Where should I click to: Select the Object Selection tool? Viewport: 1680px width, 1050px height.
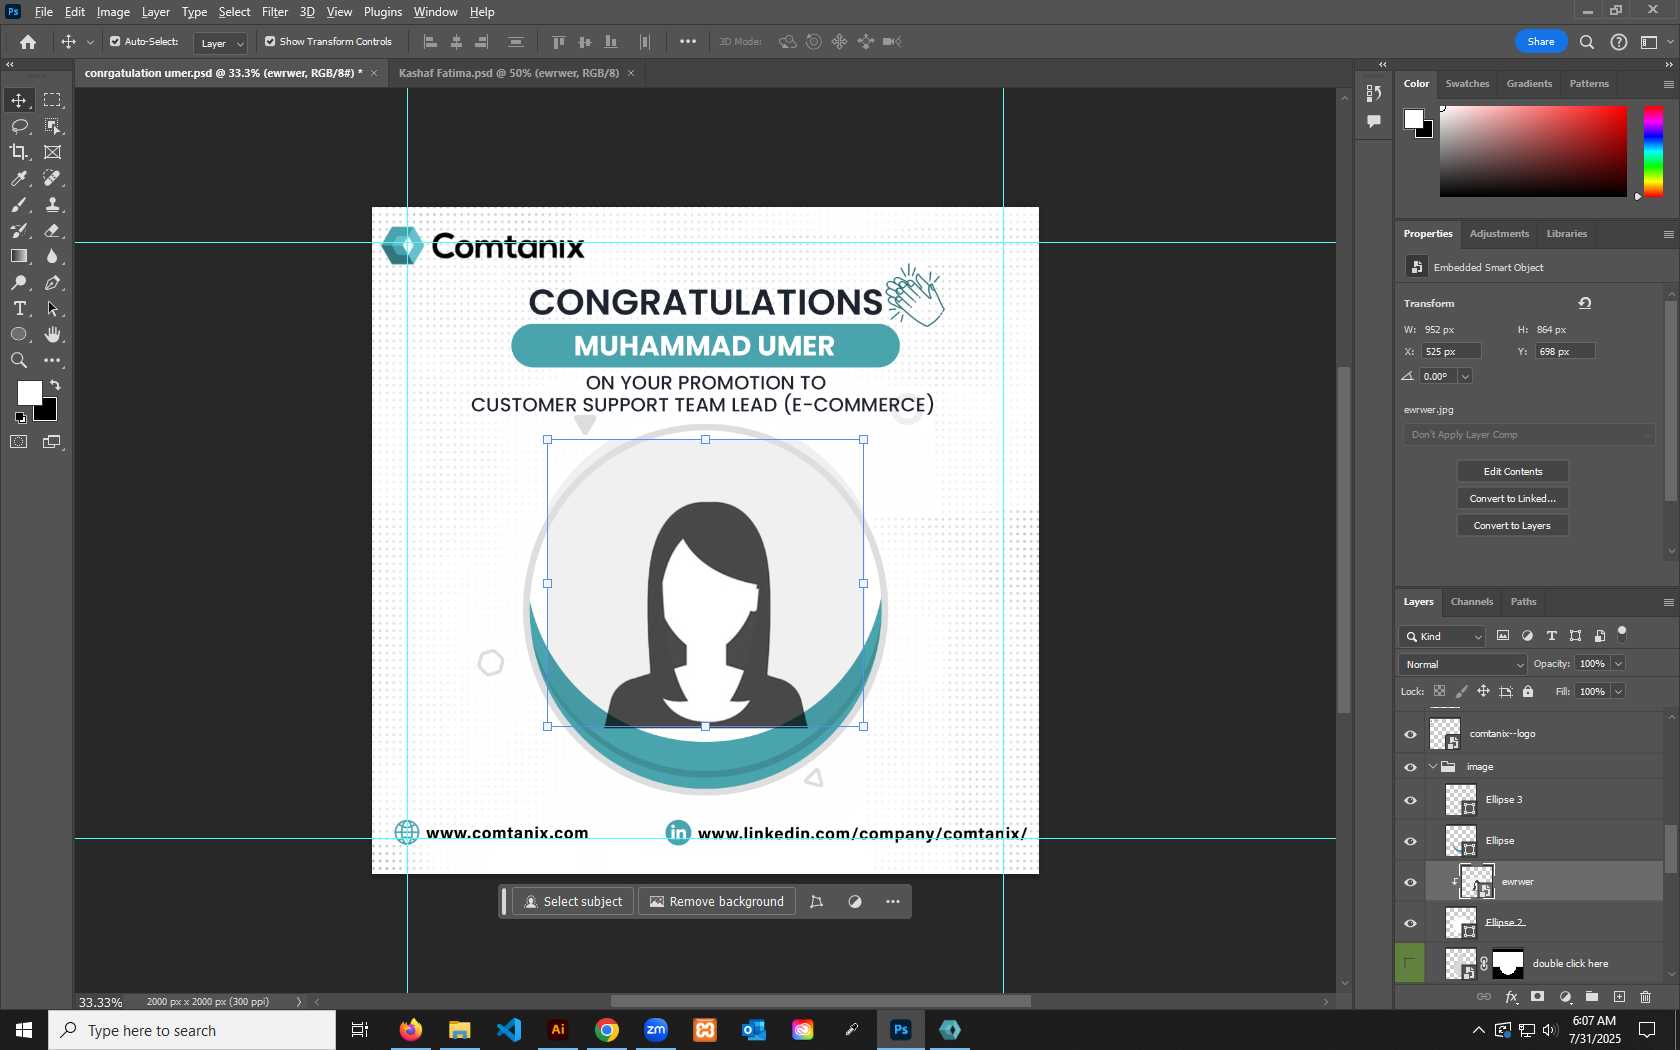point(53,126)
